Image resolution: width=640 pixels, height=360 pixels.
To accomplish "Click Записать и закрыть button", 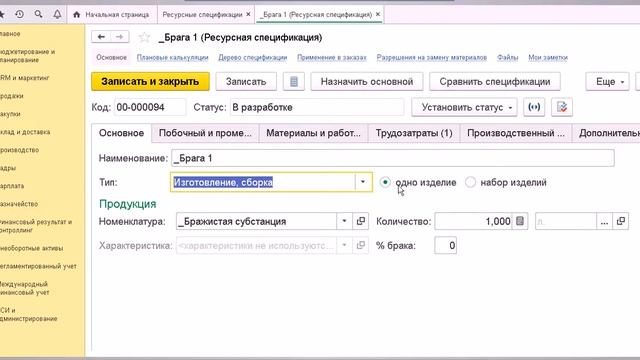I will tap(150, 82).
